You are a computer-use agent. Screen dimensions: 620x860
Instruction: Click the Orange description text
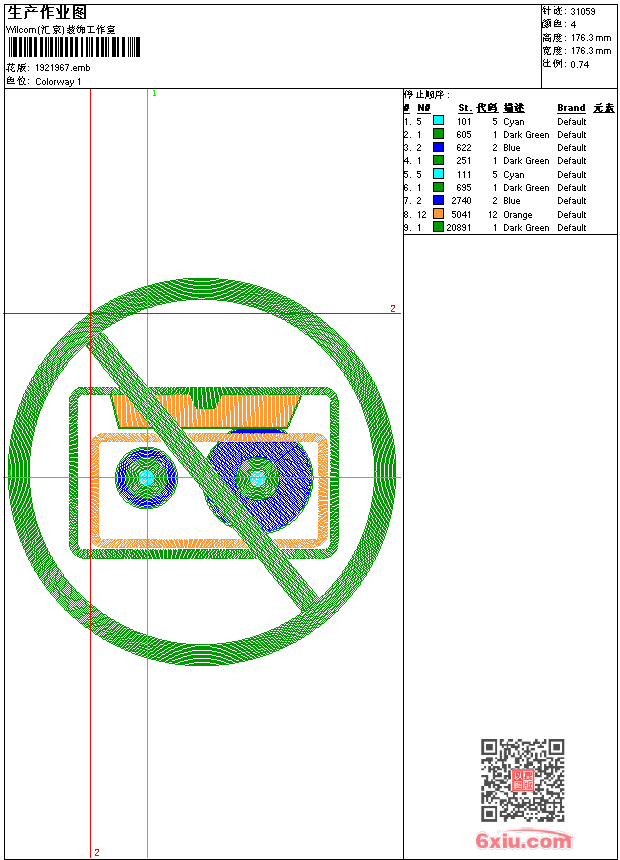coord(517,215)
